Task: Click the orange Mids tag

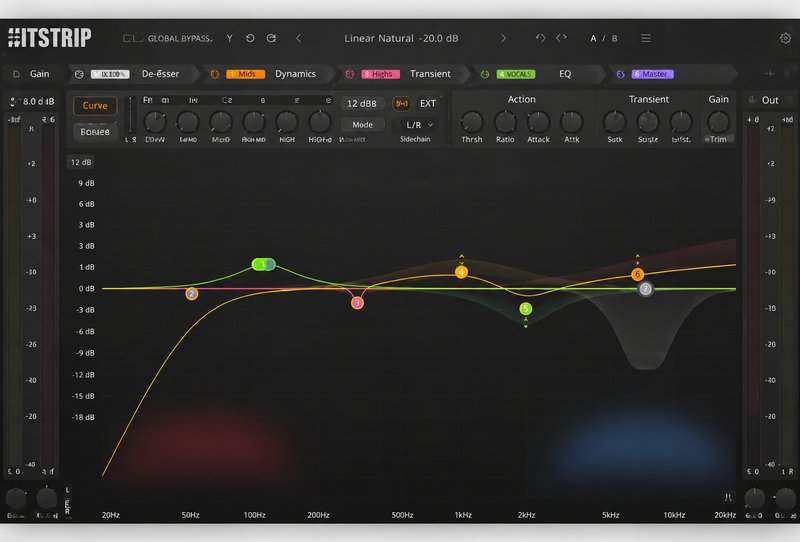Action: (x=245, y=74)
